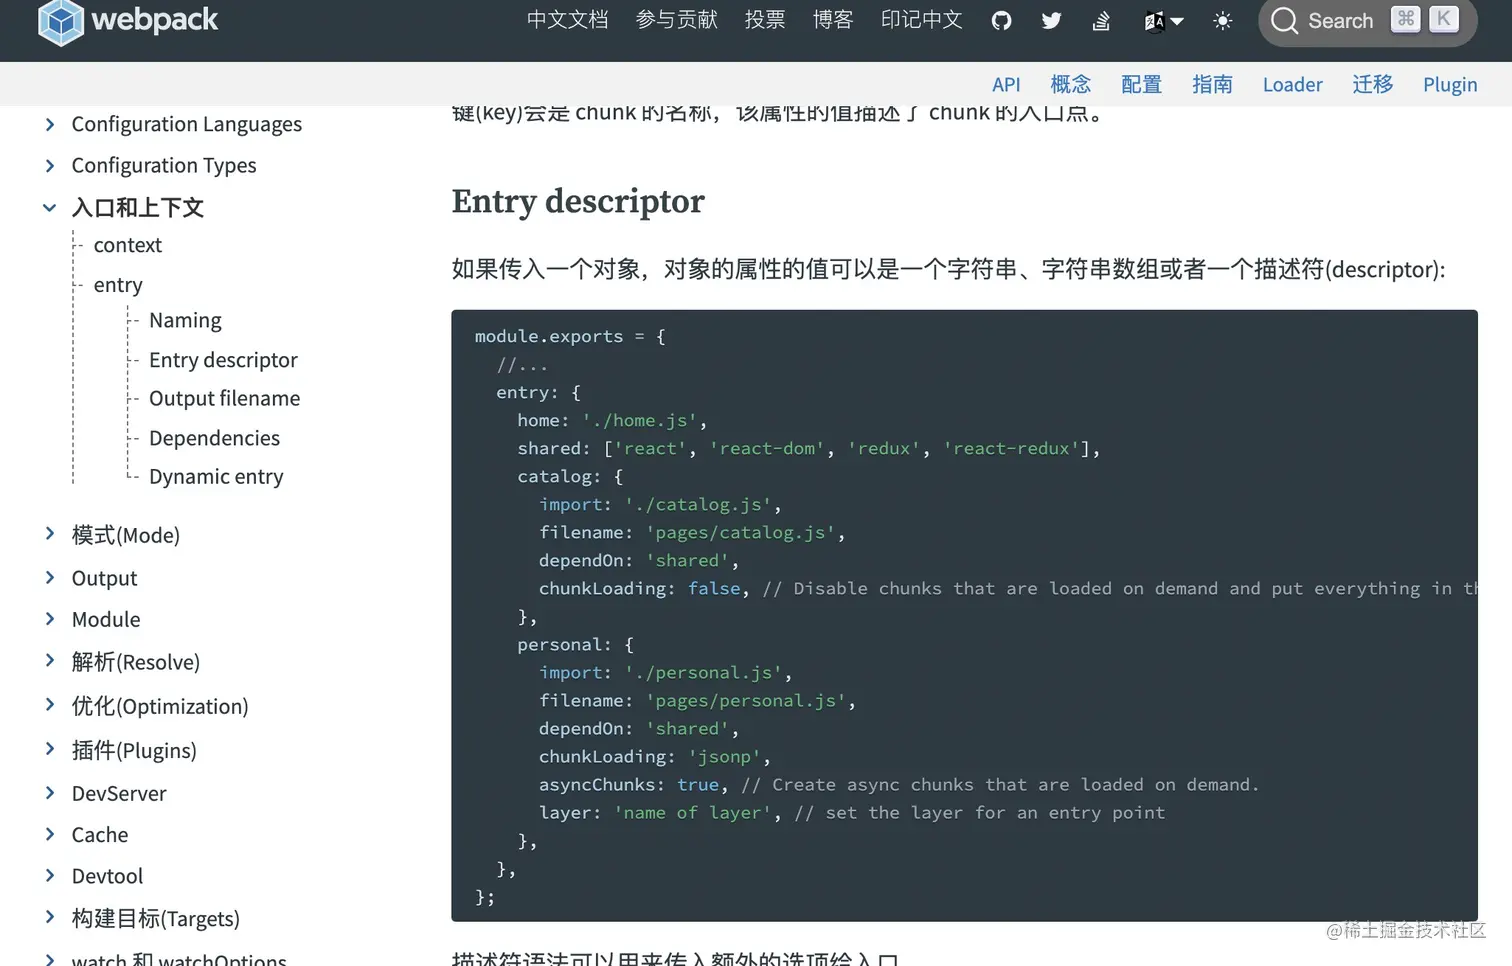Jump to the Output filename subsection link

224,398
